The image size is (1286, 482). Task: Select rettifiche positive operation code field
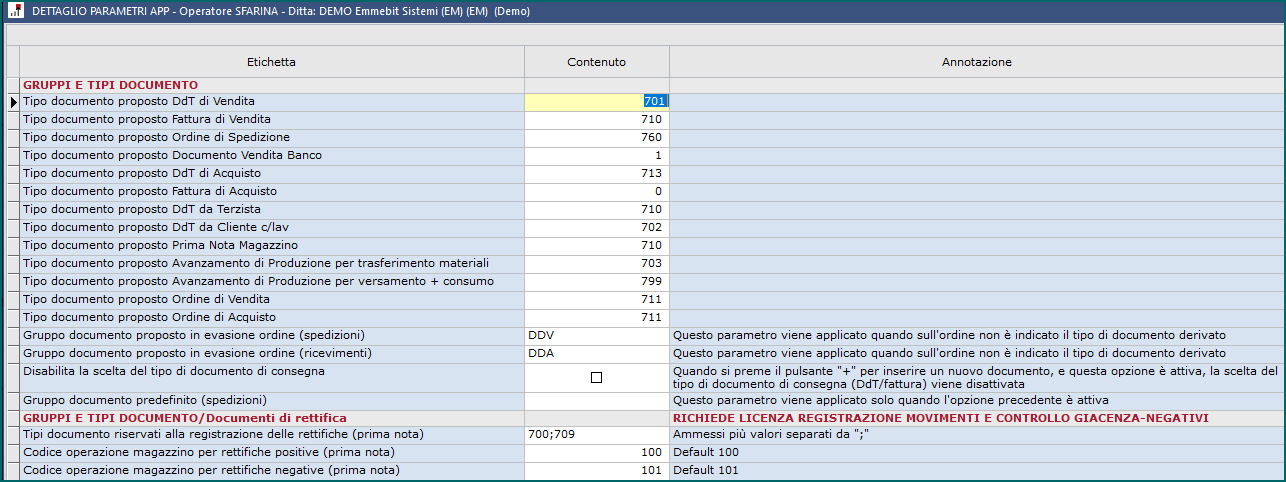pyautogui.click(x=596, y=453)
